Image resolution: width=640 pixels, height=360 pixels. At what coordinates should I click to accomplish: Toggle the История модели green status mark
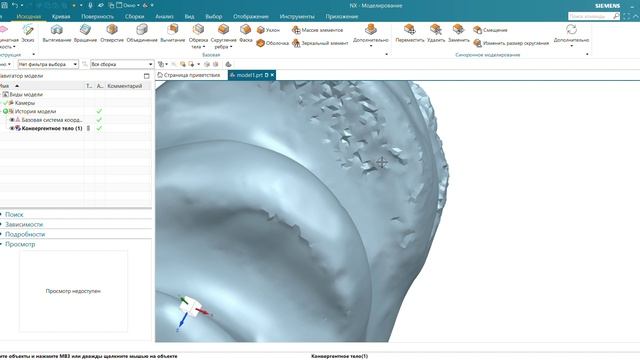click(x=6, y=111)
